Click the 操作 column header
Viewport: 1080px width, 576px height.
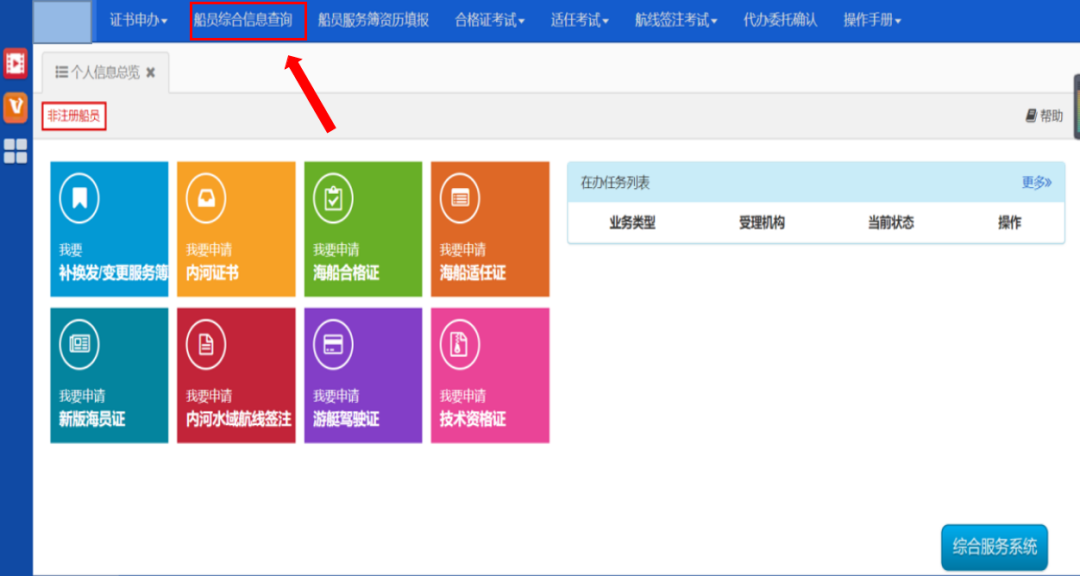tap(1010, 223)
